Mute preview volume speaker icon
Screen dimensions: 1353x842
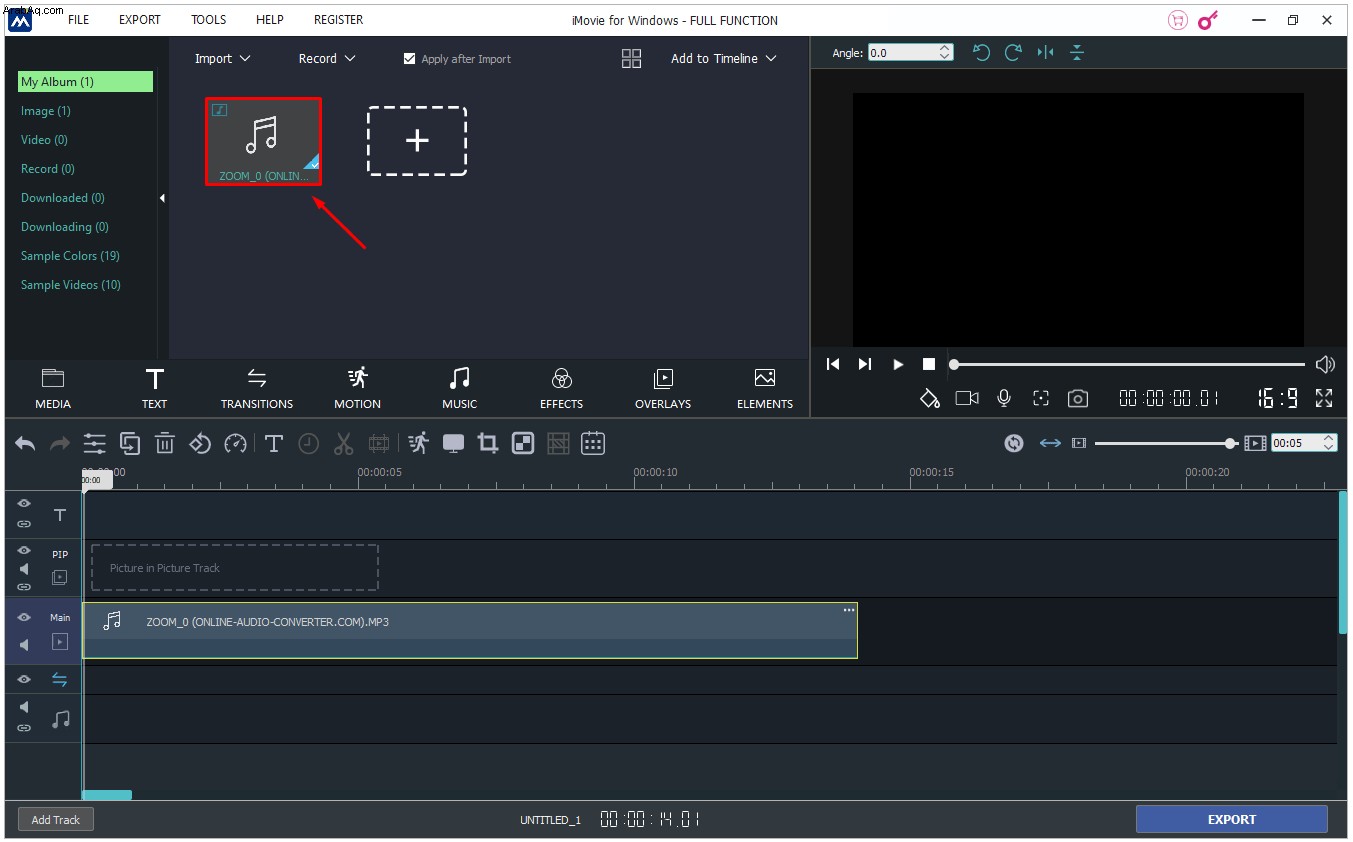(x=1325, y=364)
